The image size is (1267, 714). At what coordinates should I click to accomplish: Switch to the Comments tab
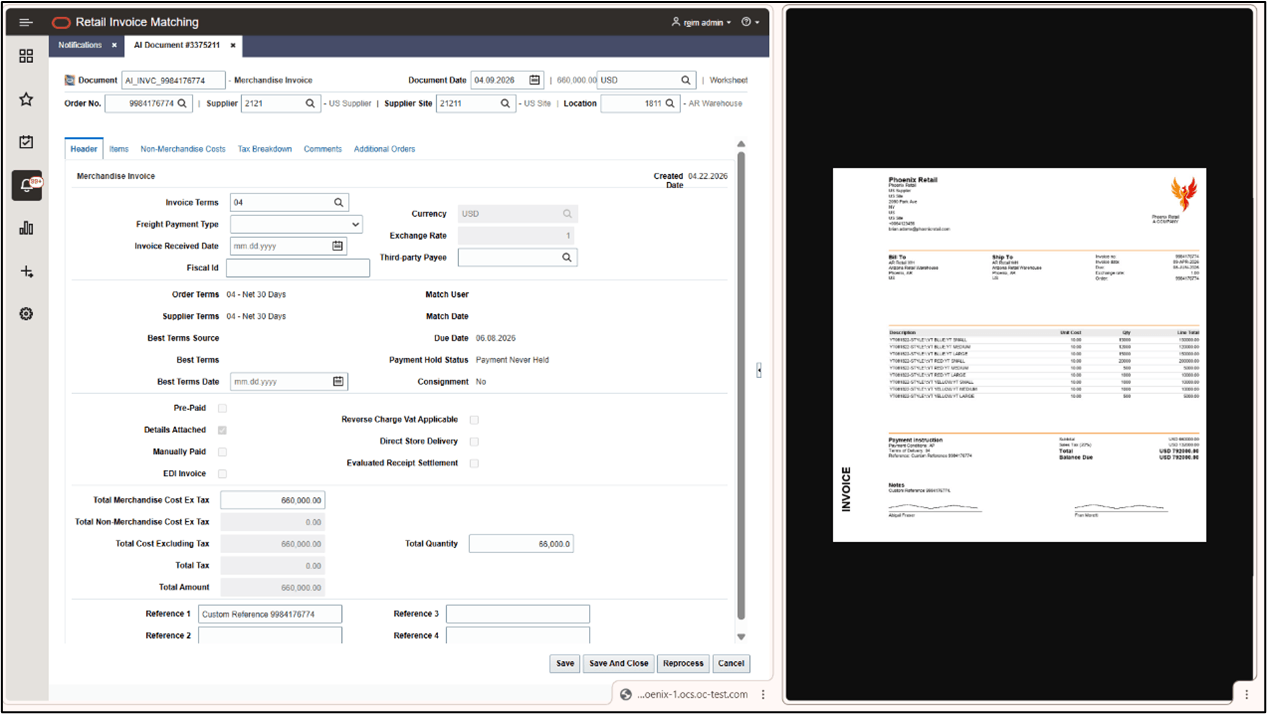323,149
